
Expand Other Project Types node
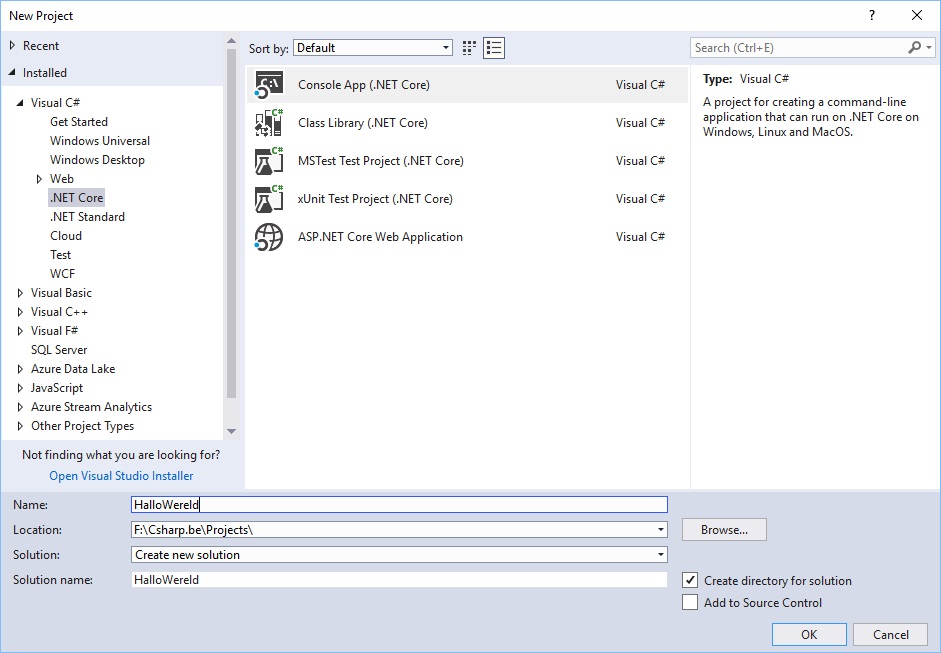click(20, 426)
